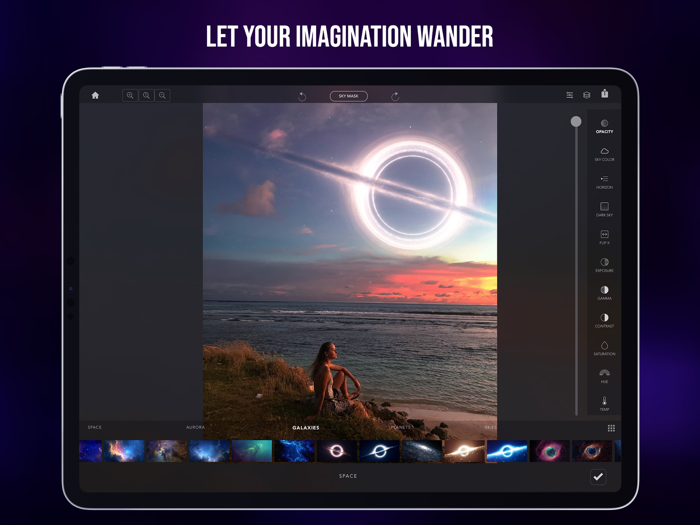This screenshot has height=525, width=700.
Task: Choose the golden glowing black hole thumbnail
Action: (x=464, y=451)
